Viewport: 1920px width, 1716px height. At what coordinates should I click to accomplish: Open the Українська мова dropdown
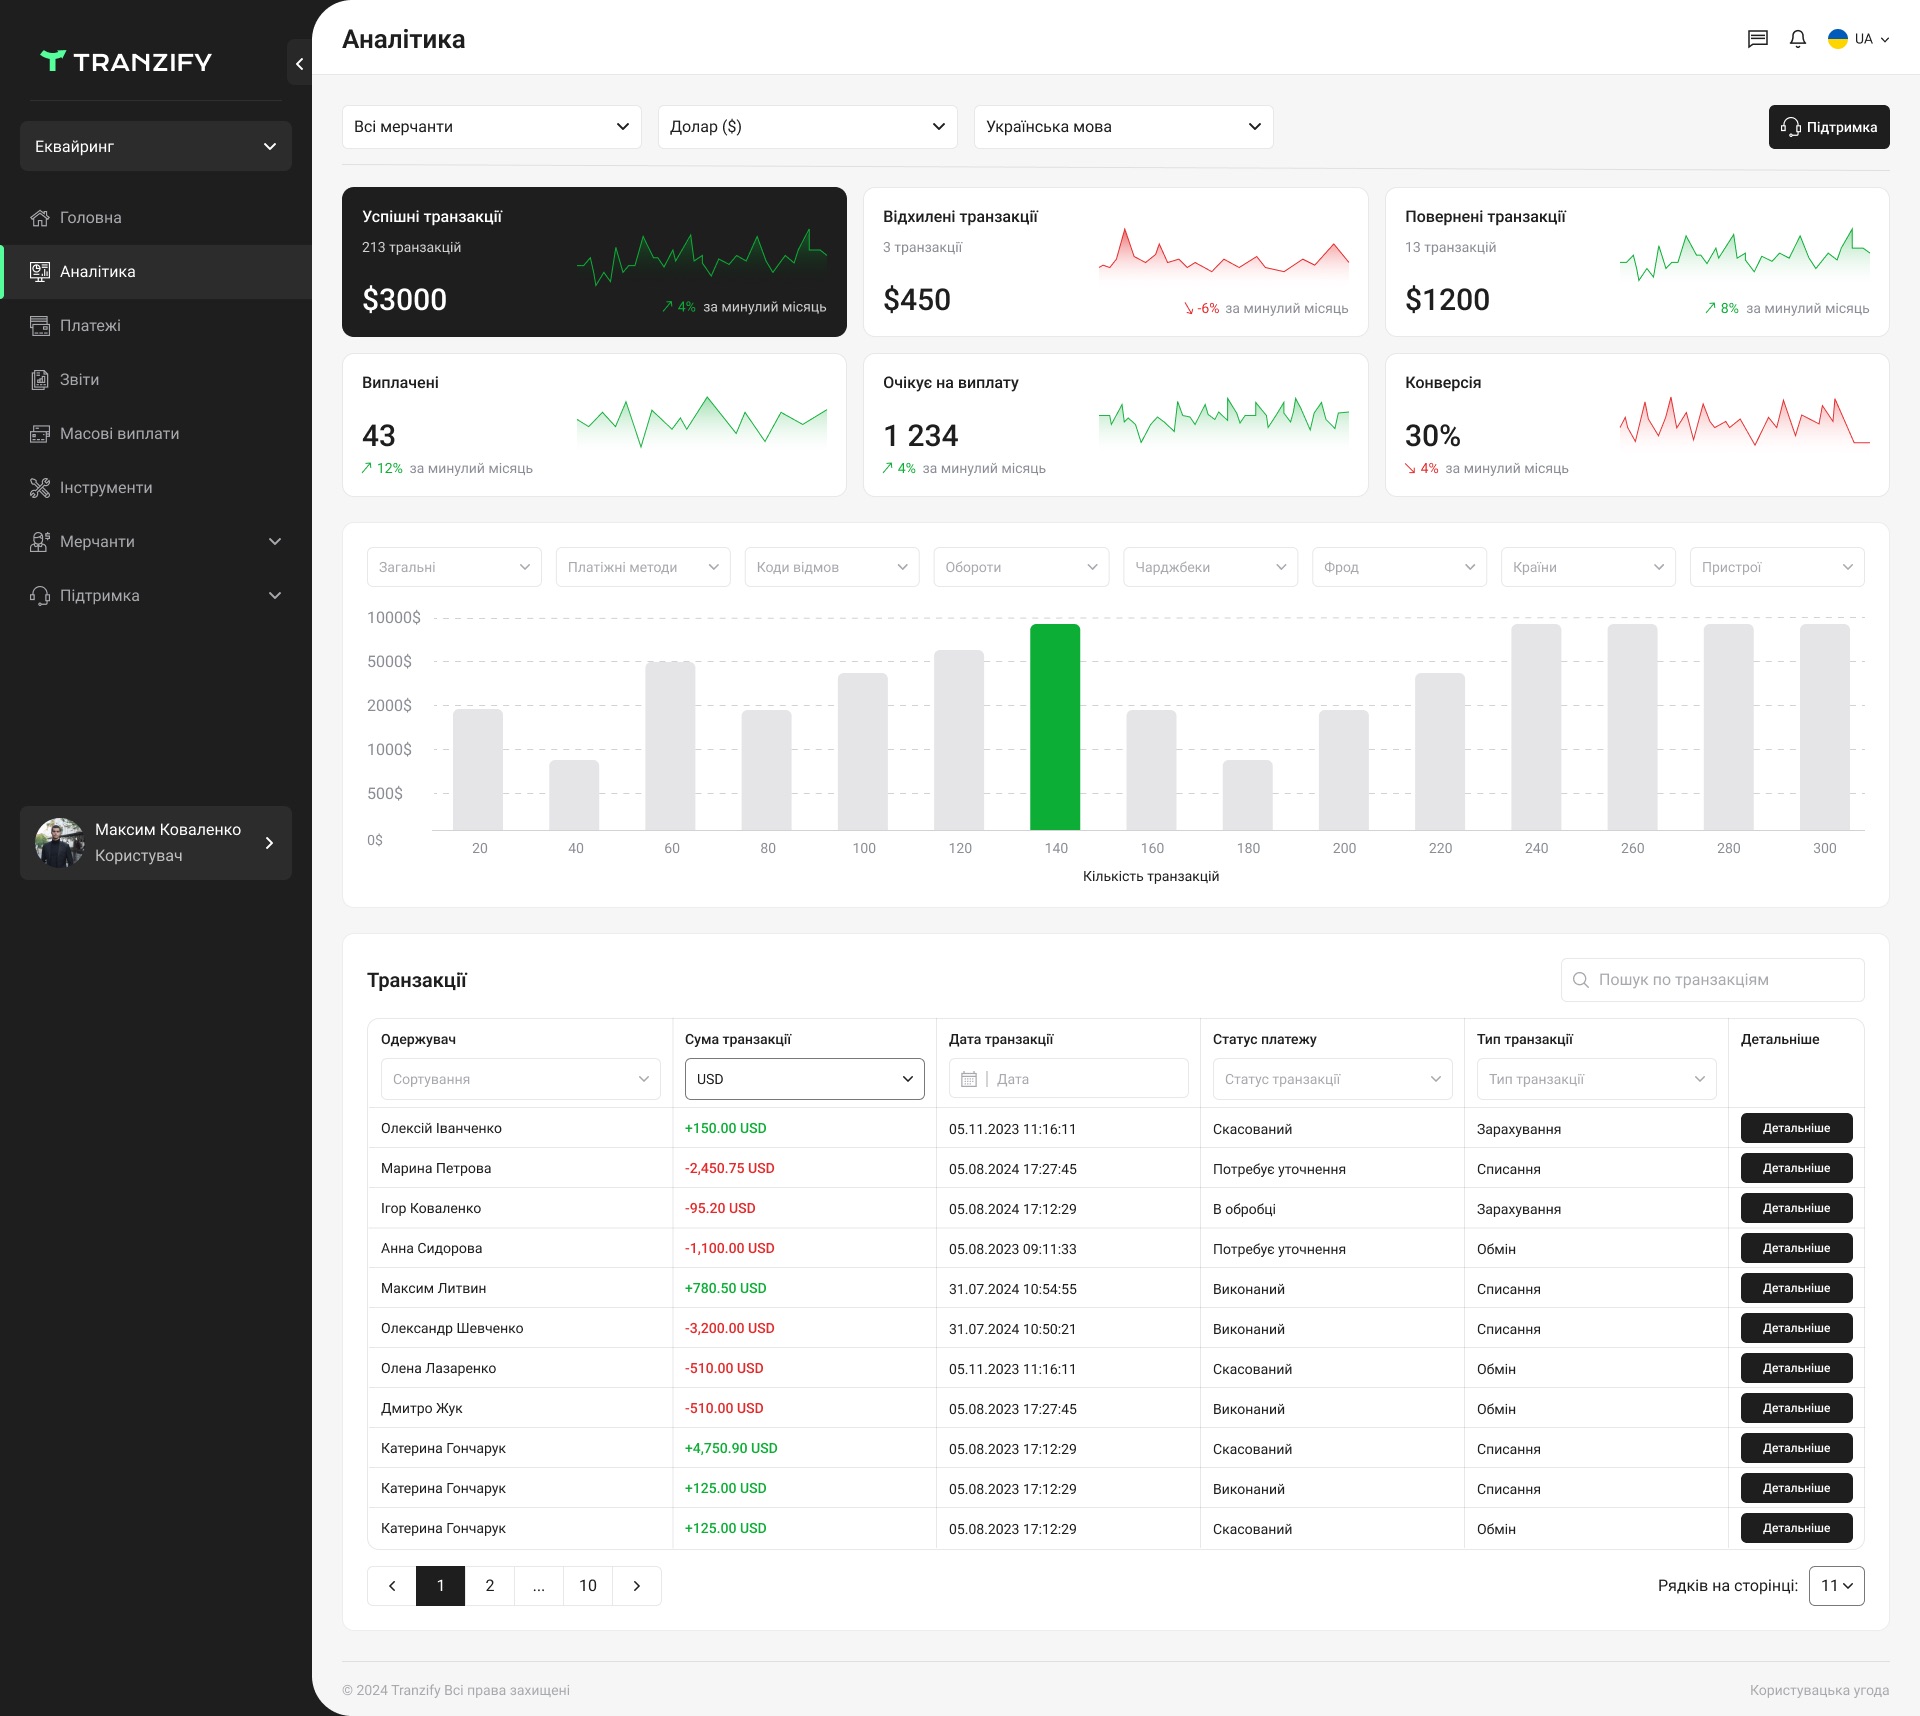(1123, 127)
